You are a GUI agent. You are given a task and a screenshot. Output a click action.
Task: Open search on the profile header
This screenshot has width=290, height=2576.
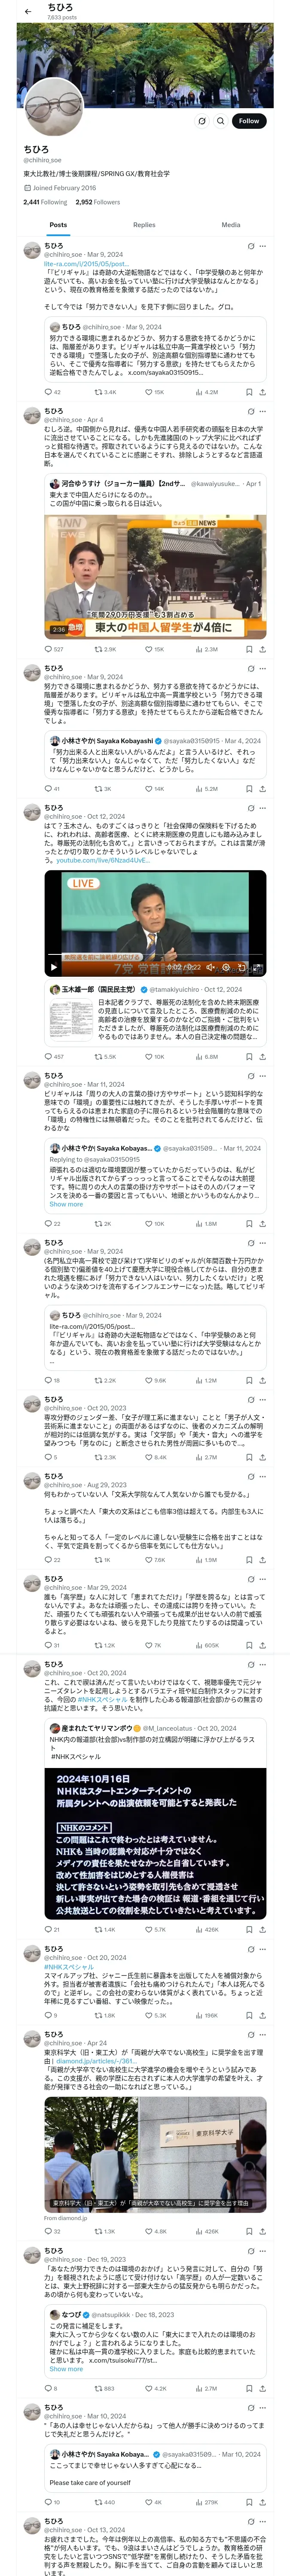[x=221, y=121]
